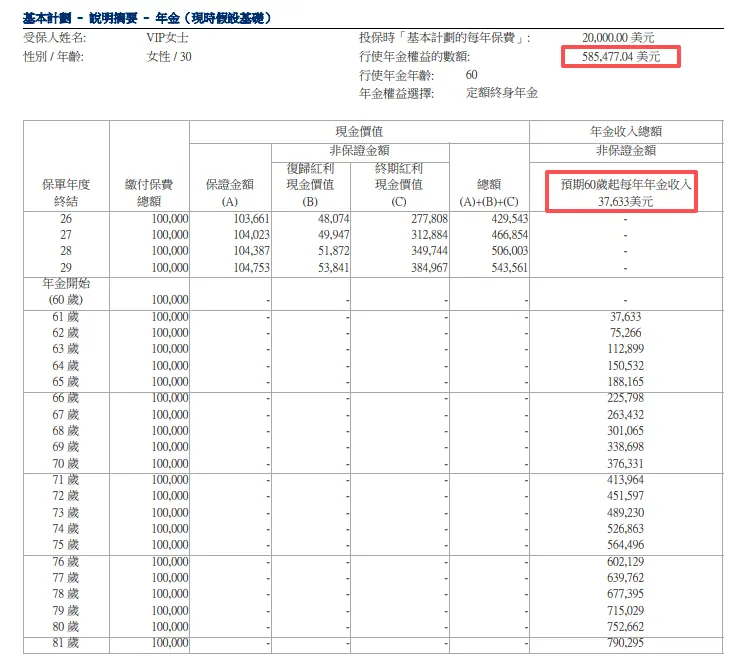Screen dimensions: 756x670
Task: Click reversionary bonus value 48,074
Action: coord(333,219)
